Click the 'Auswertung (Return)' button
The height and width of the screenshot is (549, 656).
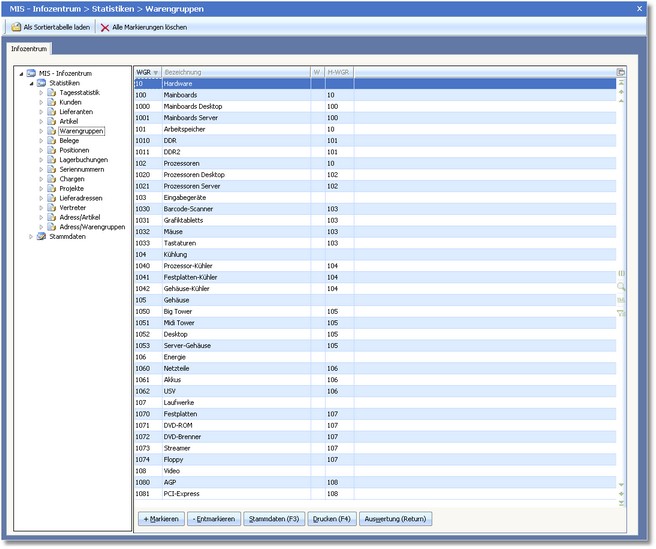(394, 520)
